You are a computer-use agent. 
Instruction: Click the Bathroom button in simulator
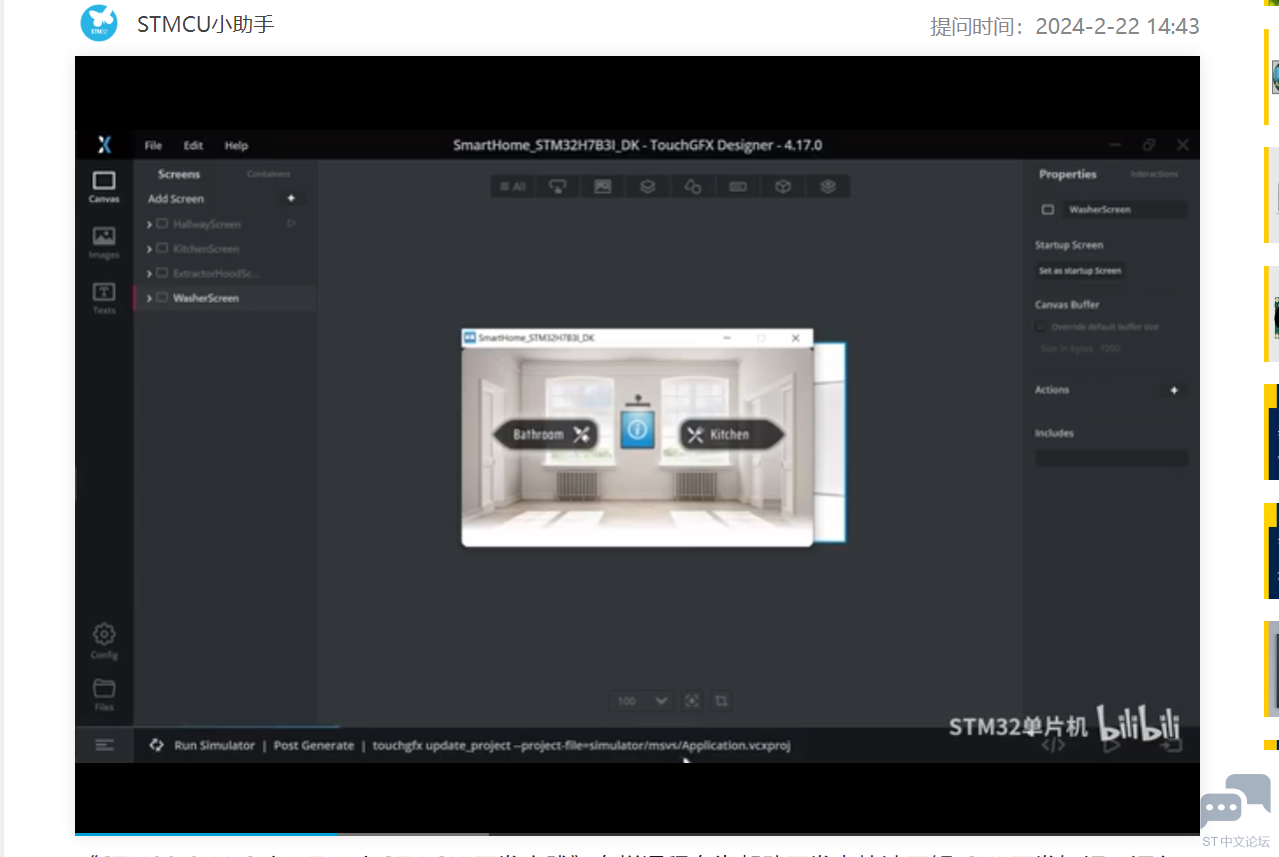tap(546, 434)
